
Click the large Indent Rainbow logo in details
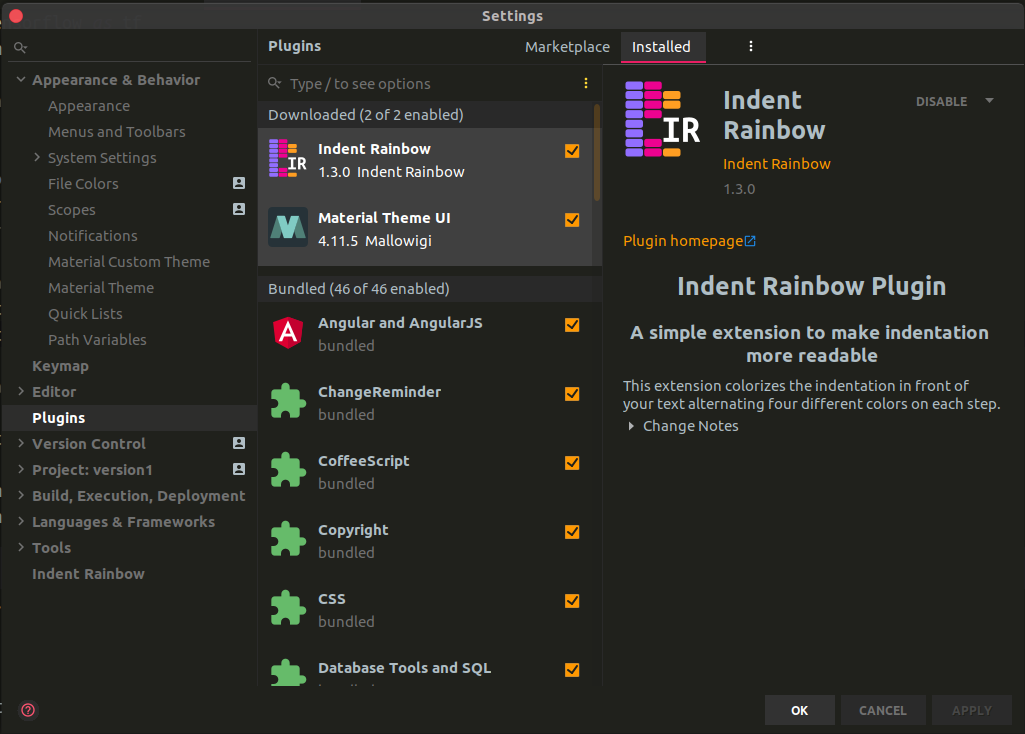coord(662,119)
